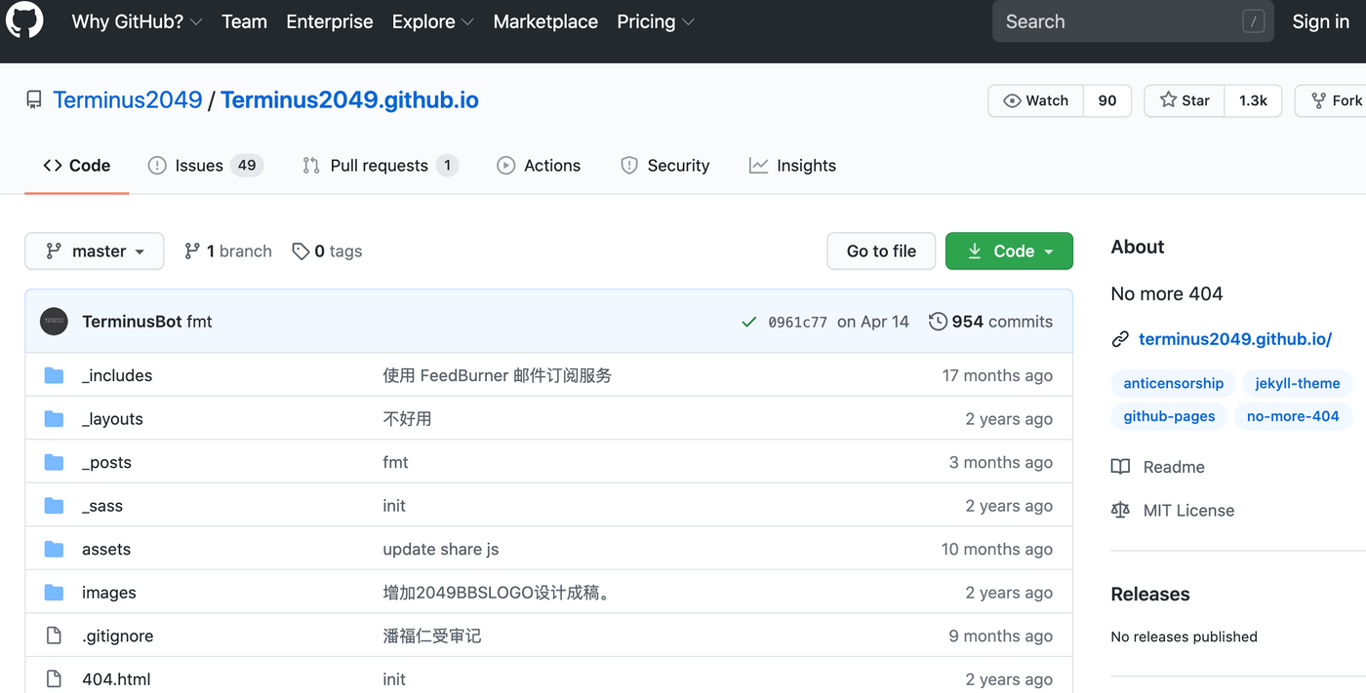
Task: Click the Watch button
Action: [1036, 100]
